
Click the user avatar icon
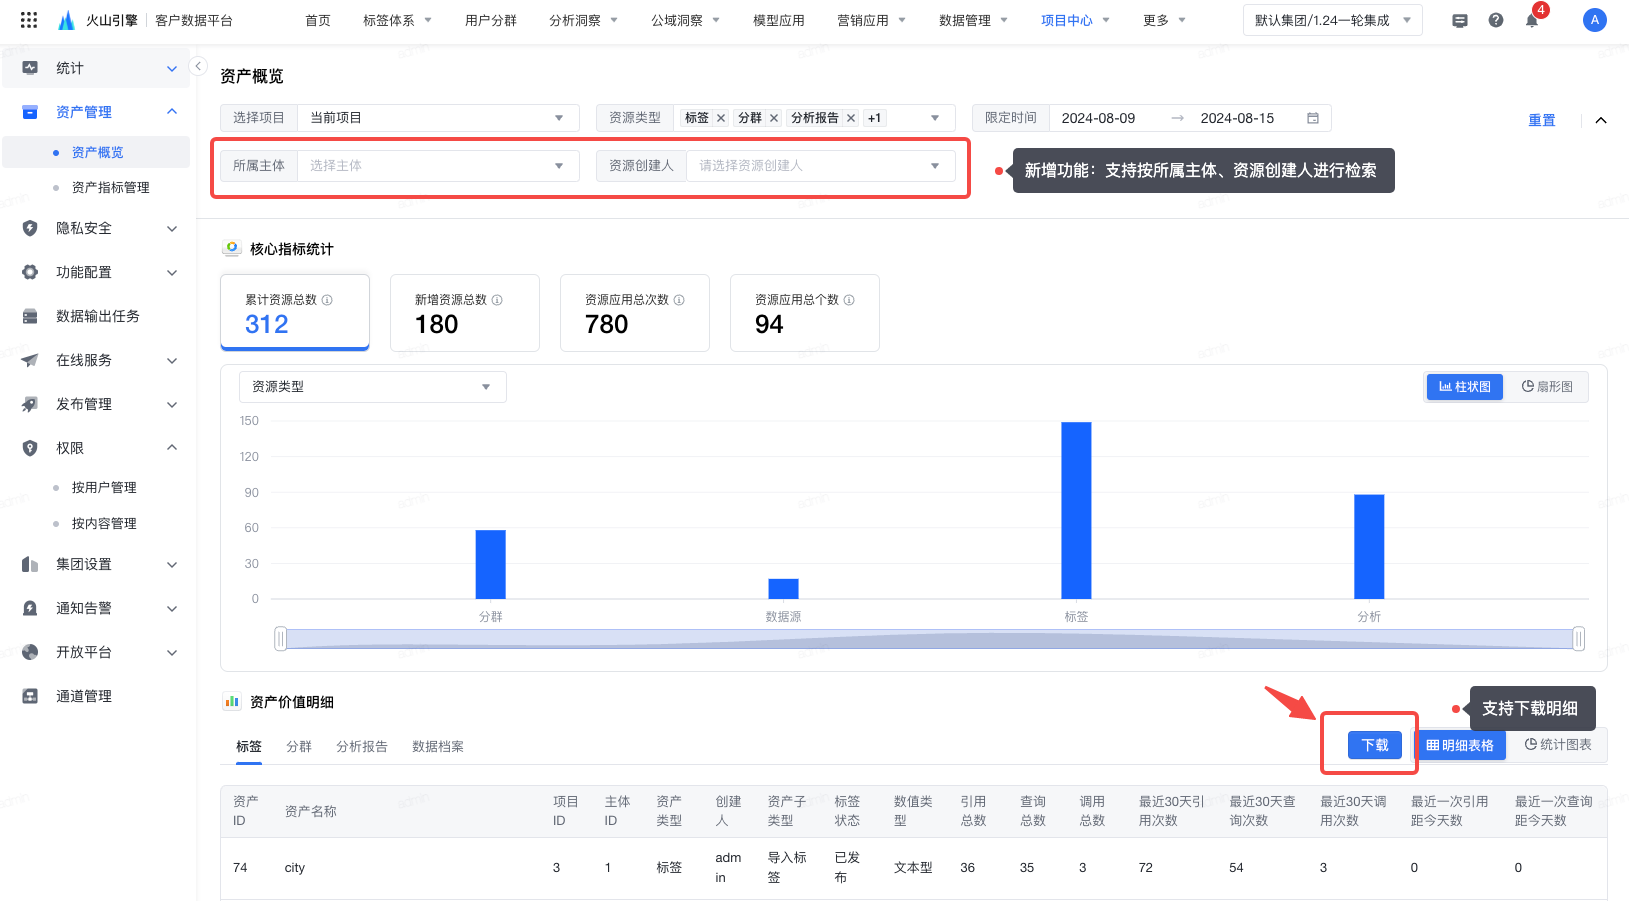tap(1594, 20)
